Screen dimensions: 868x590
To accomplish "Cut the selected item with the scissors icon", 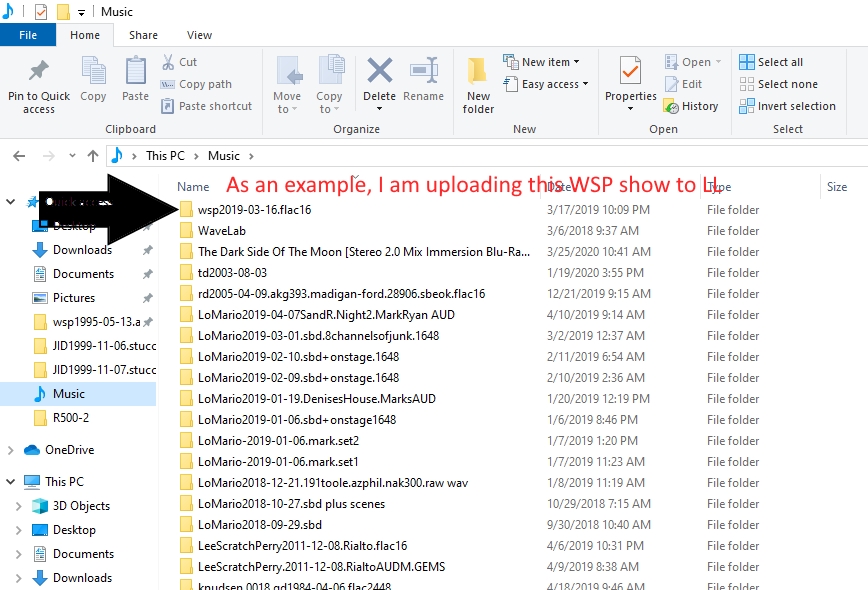I will pos(179,62).
